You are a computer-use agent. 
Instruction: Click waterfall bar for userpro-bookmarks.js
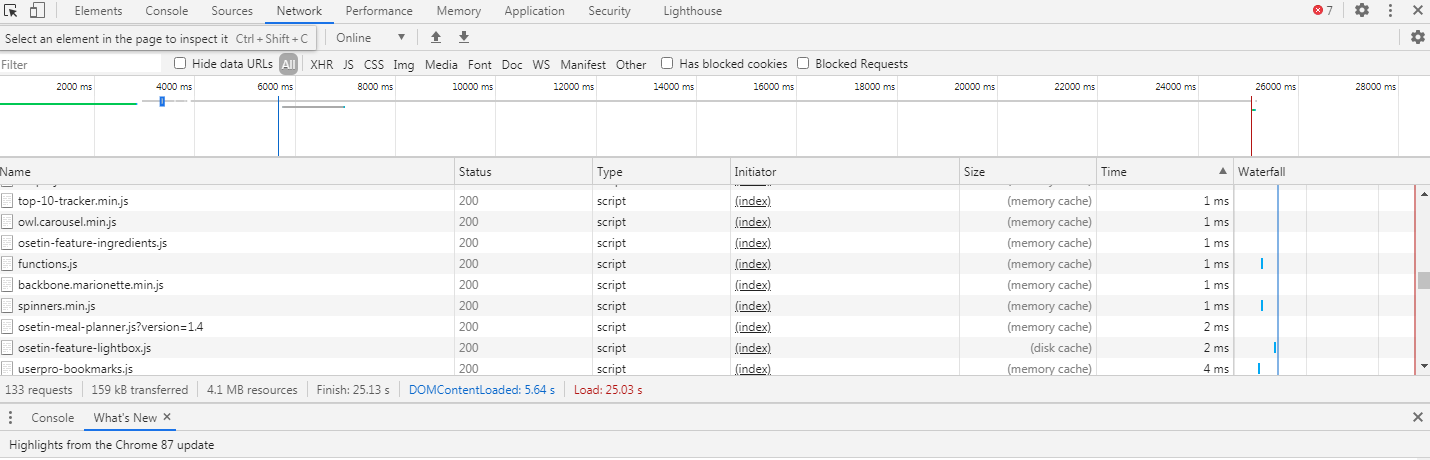click(1259, 368)
